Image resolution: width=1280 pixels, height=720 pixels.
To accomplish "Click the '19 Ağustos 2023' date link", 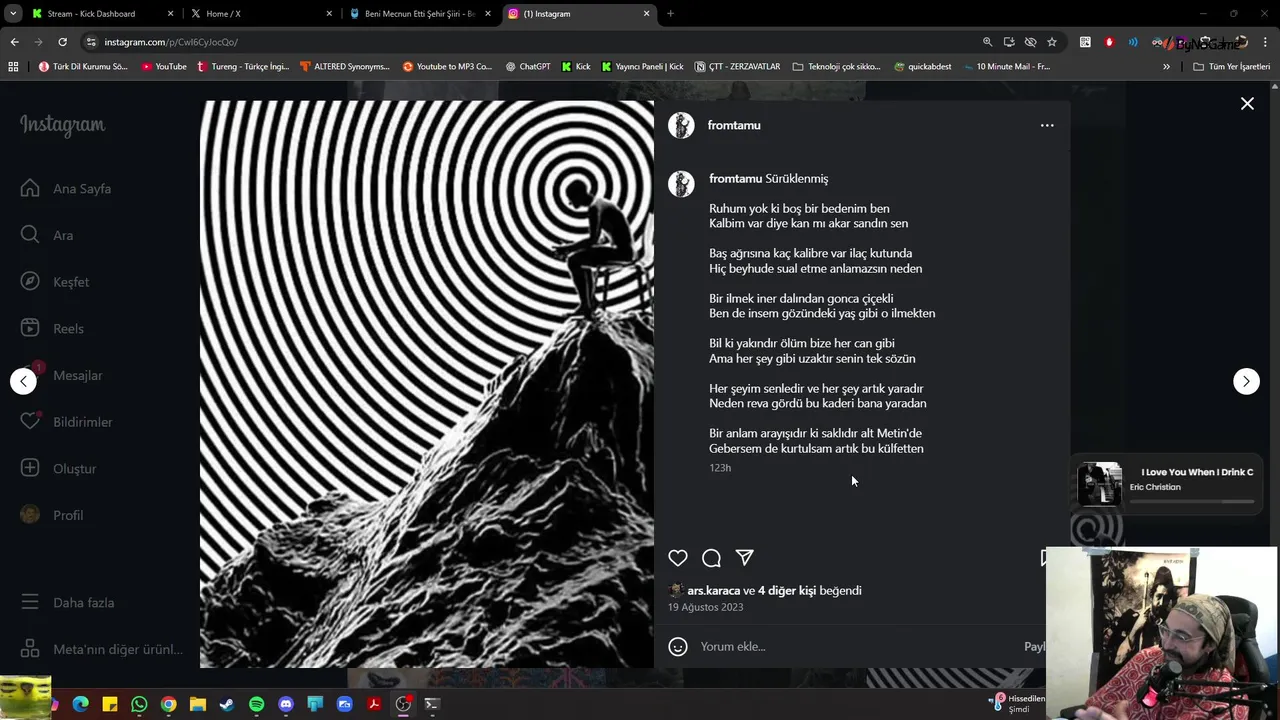I will click(x=705, y=607).
